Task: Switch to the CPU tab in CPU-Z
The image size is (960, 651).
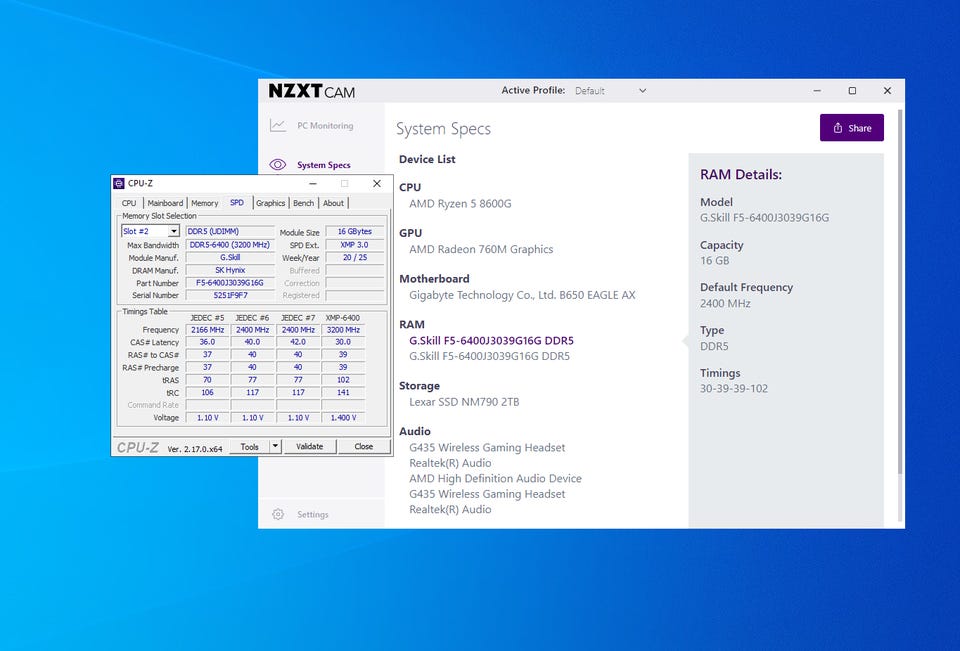Action: pos(129,203)
